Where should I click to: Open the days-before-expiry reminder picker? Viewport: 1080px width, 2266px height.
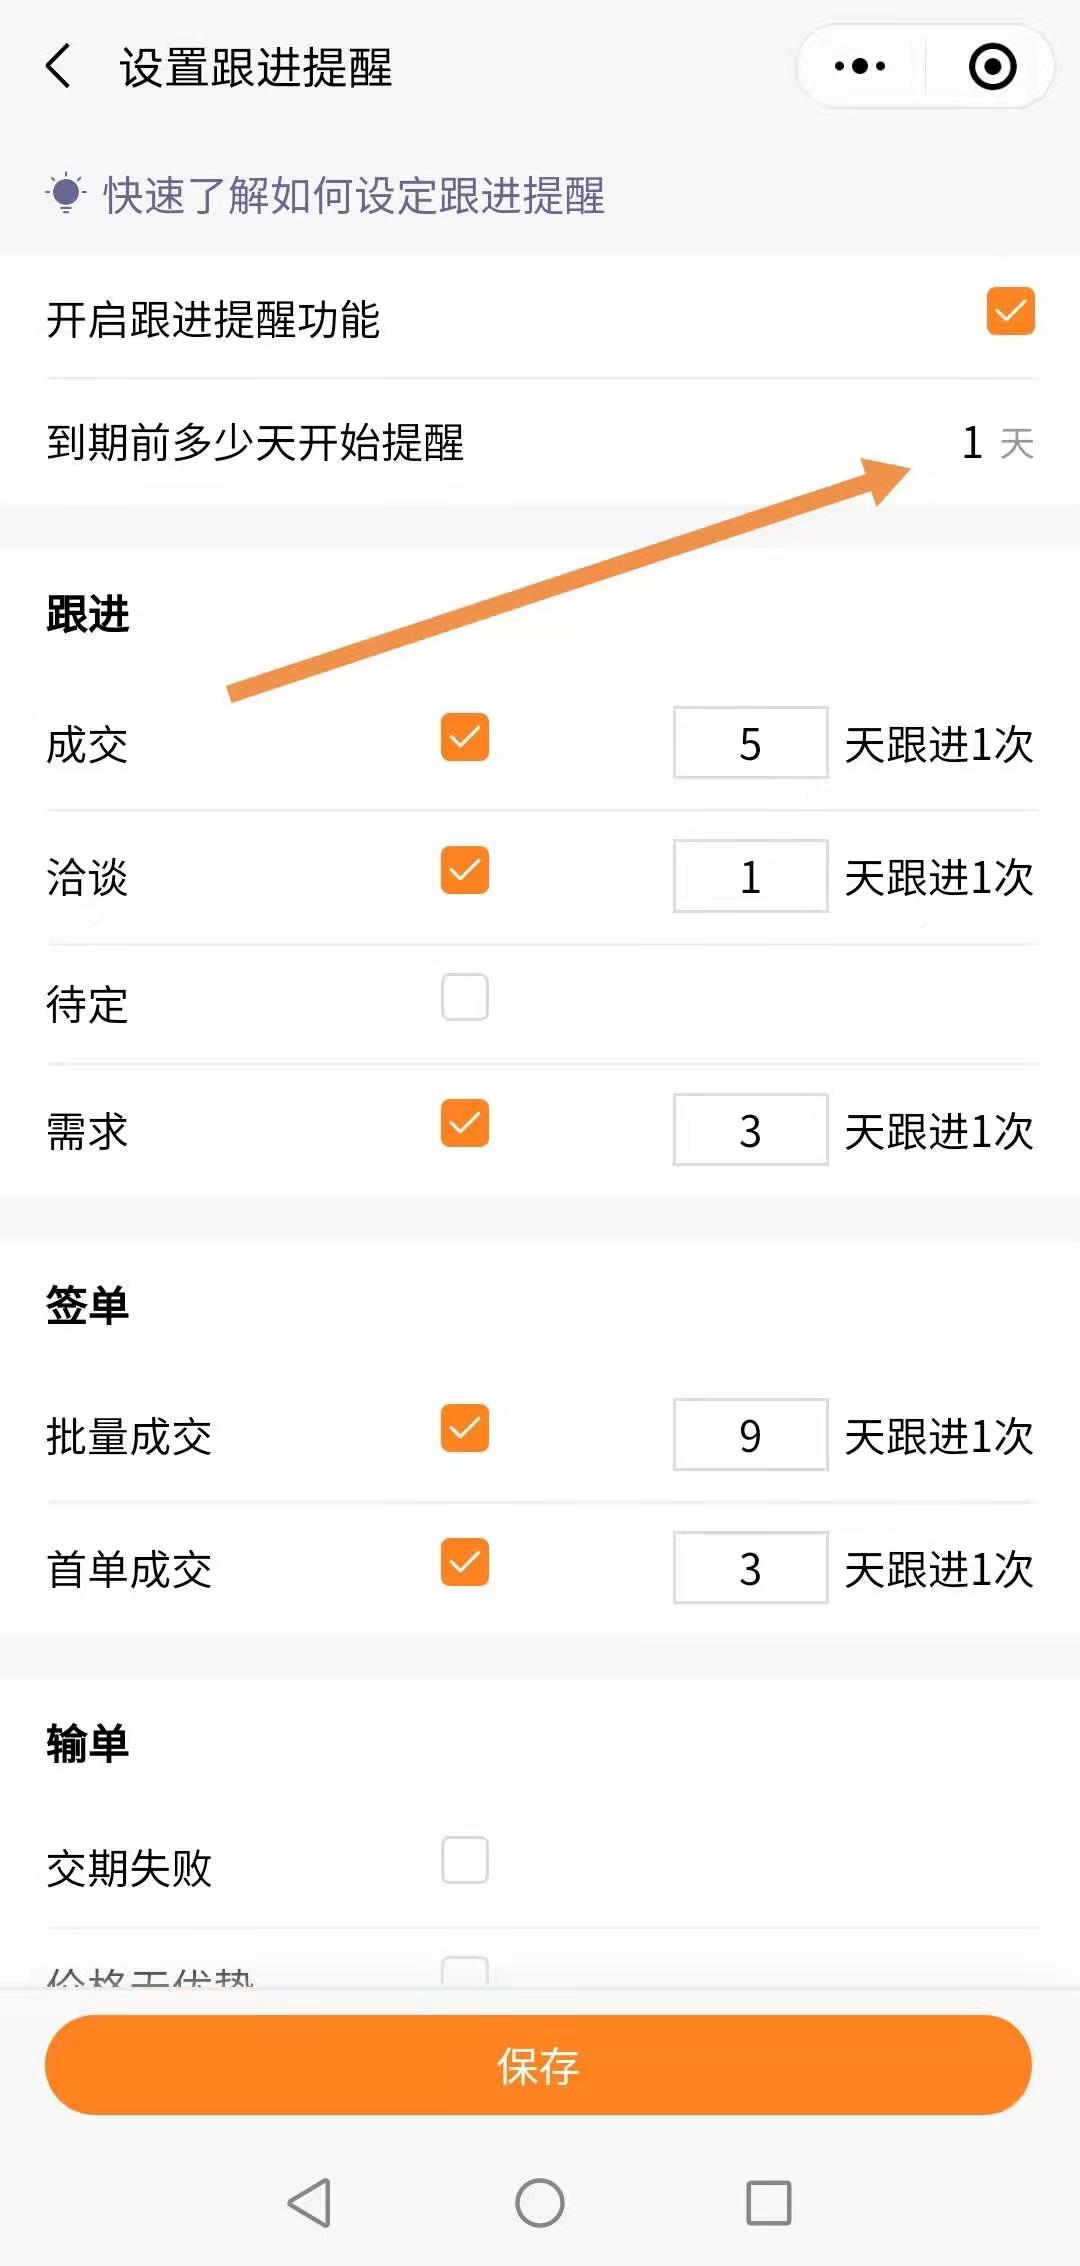(996, 443)
